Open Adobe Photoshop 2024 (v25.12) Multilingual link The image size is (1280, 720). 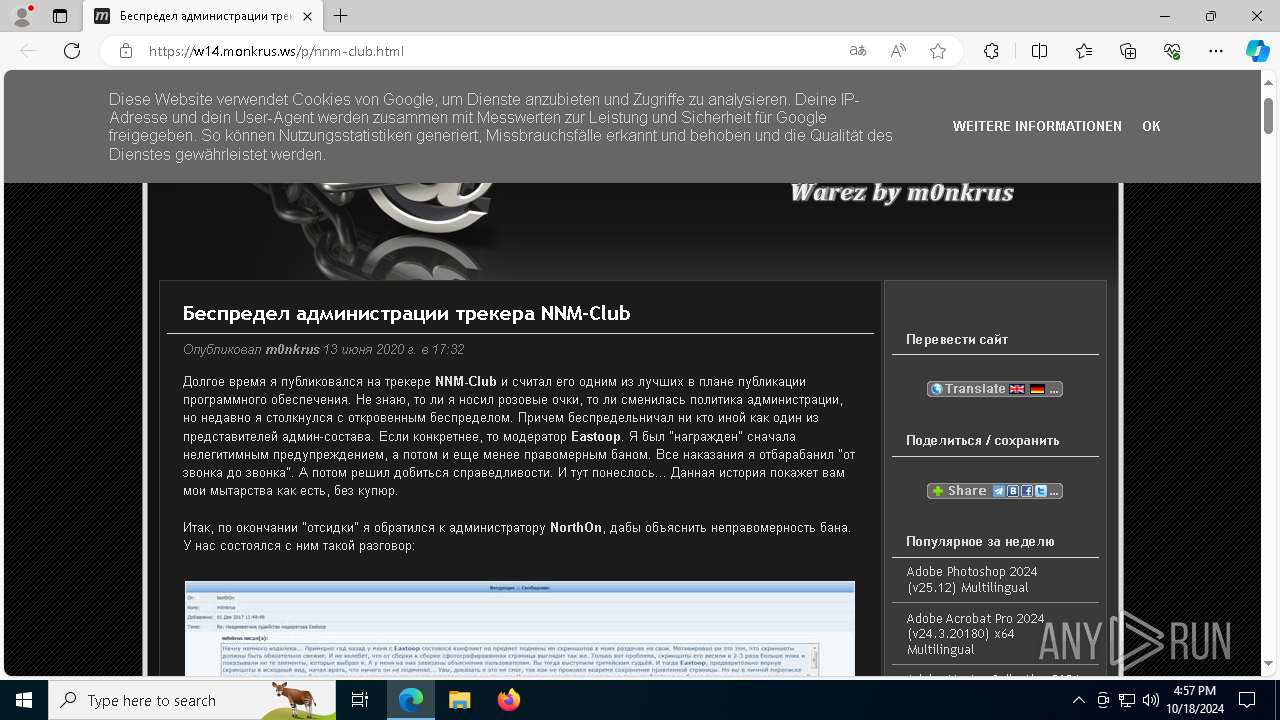[x=972, y=580]
